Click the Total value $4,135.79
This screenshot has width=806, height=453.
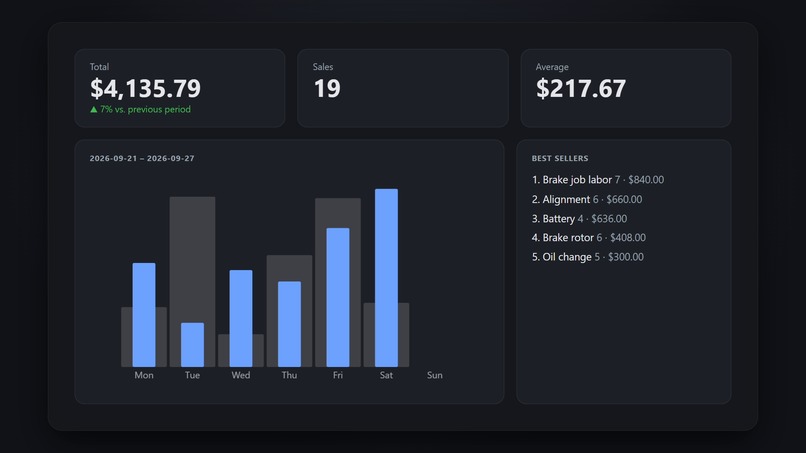point(145,88)
